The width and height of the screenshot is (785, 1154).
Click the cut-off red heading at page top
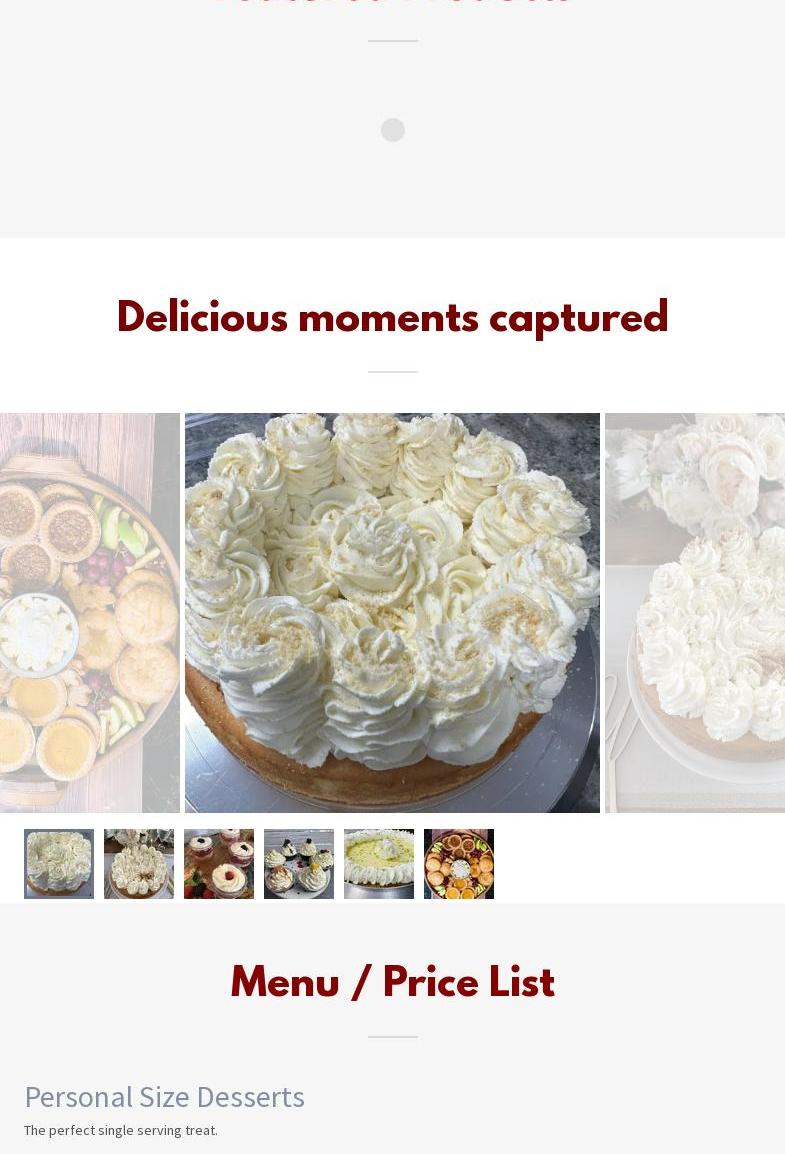[392, 3]
